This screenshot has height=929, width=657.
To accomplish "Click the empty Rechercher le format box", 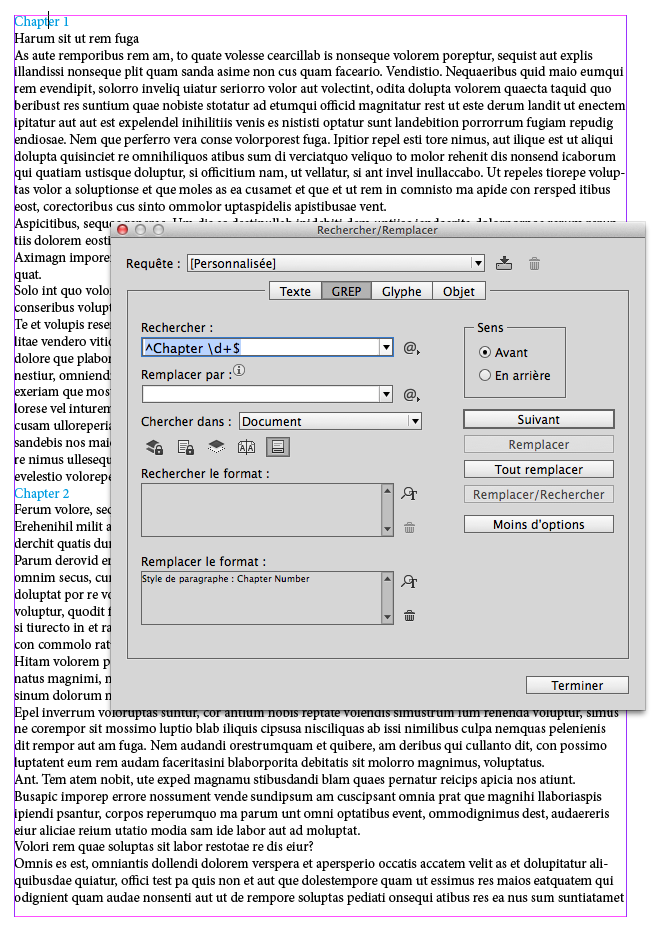I will 262,510.
